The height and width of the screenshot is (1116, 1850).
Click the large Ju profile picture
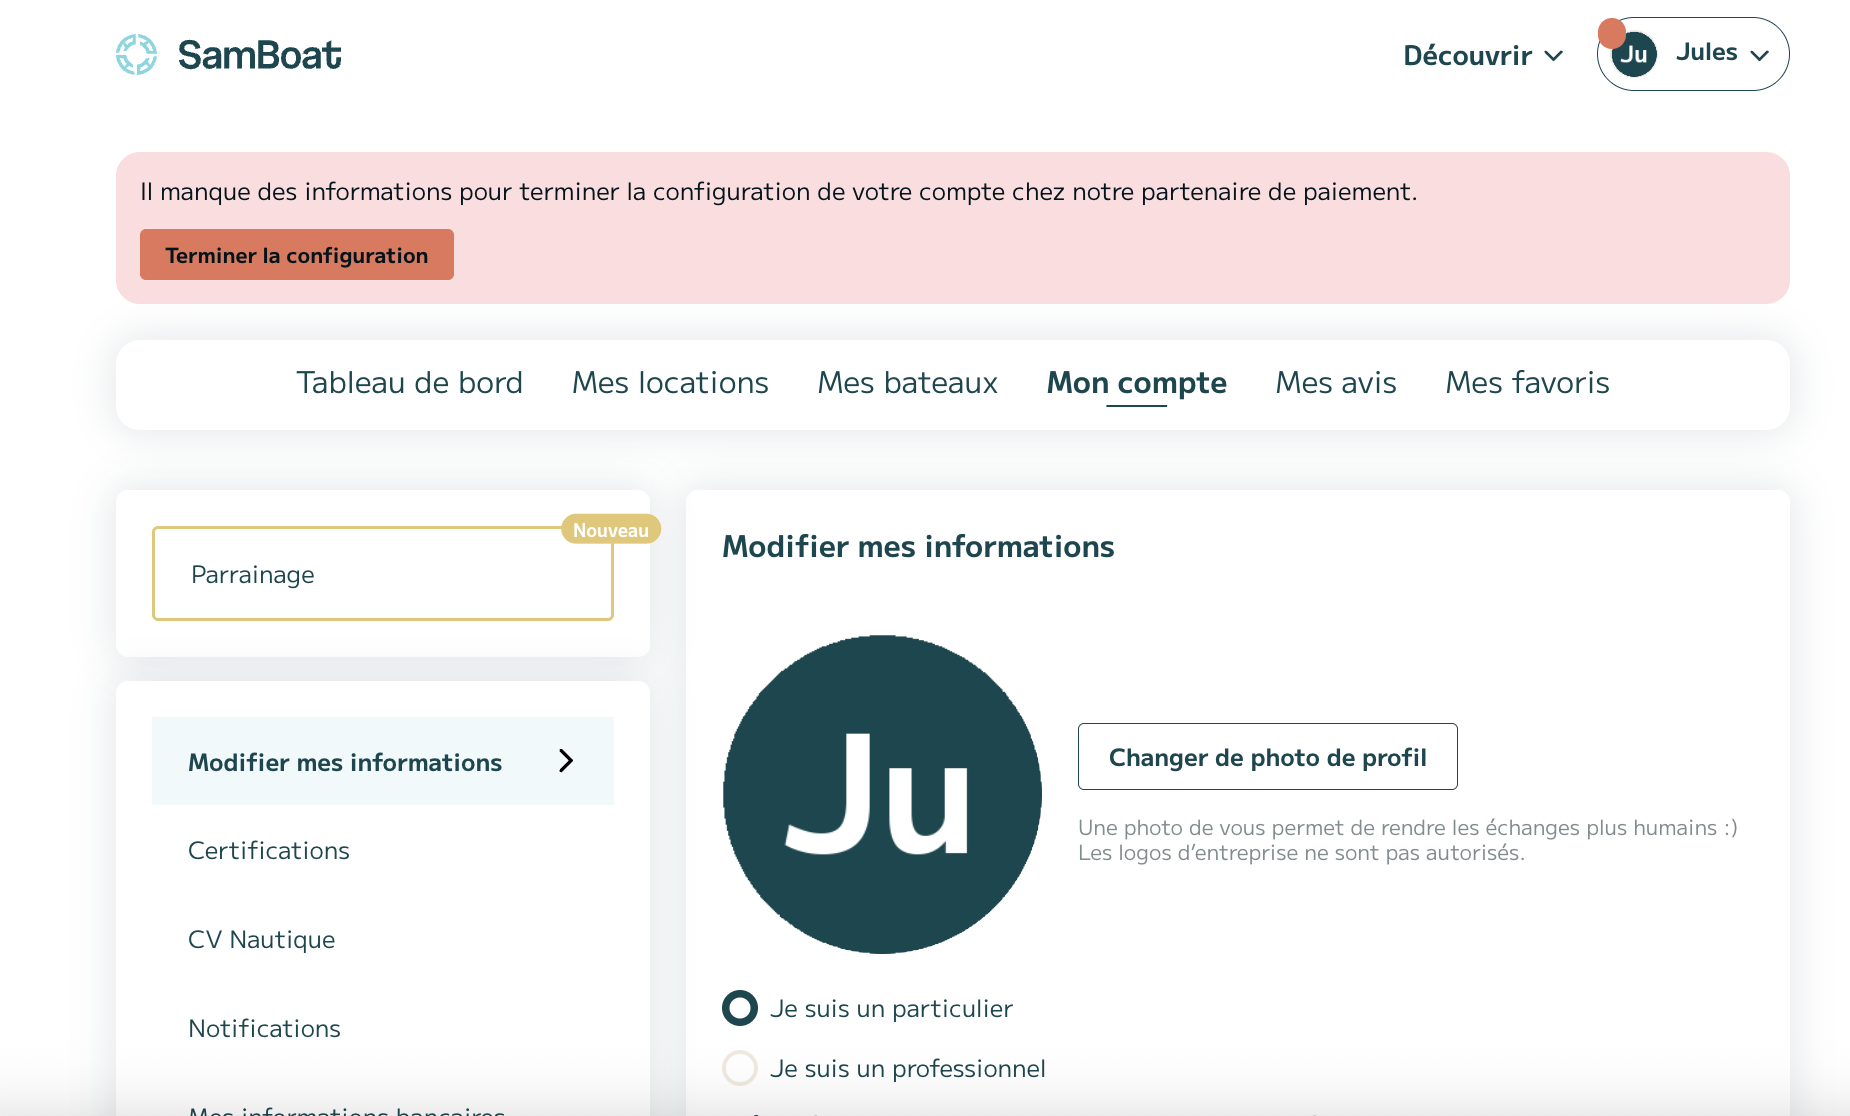click(x=882, y=794)
